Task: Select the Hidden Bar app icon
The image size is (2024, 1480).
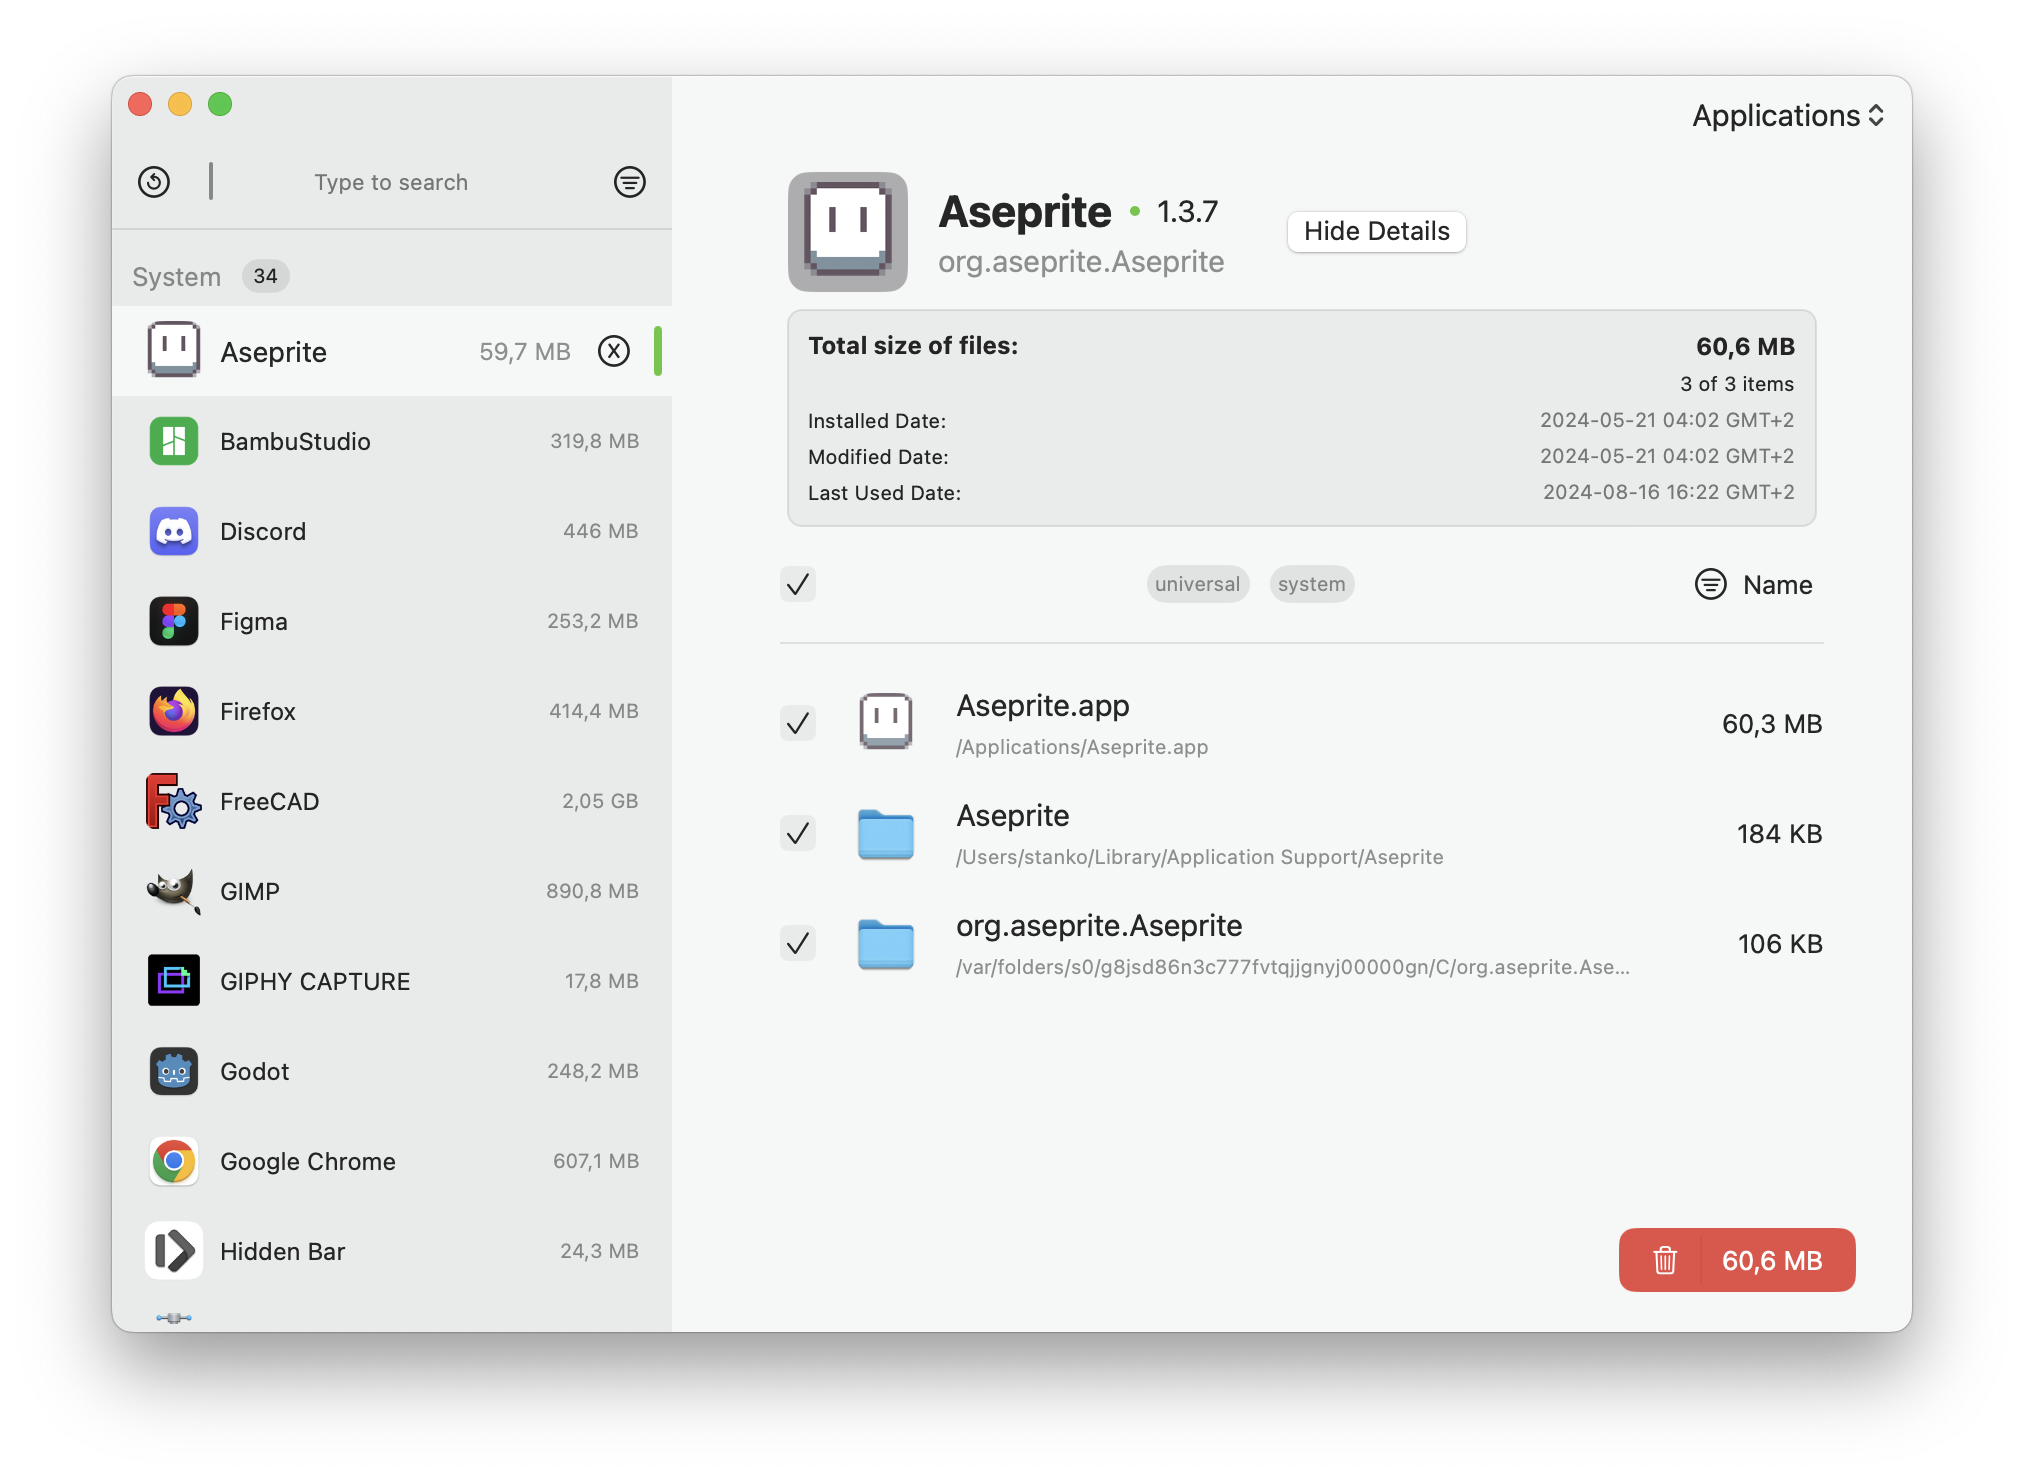Action: click(174, 1251)
